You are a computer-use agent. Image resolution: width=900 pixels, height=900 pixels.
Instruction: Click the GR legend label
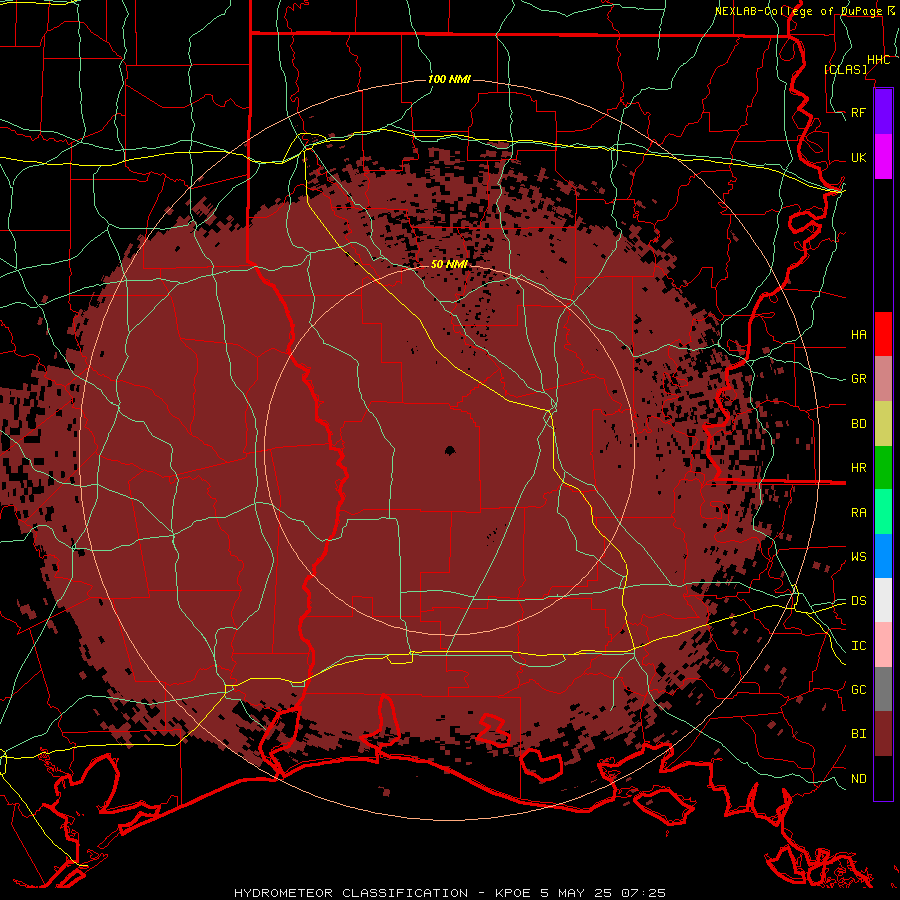(859, 379)
